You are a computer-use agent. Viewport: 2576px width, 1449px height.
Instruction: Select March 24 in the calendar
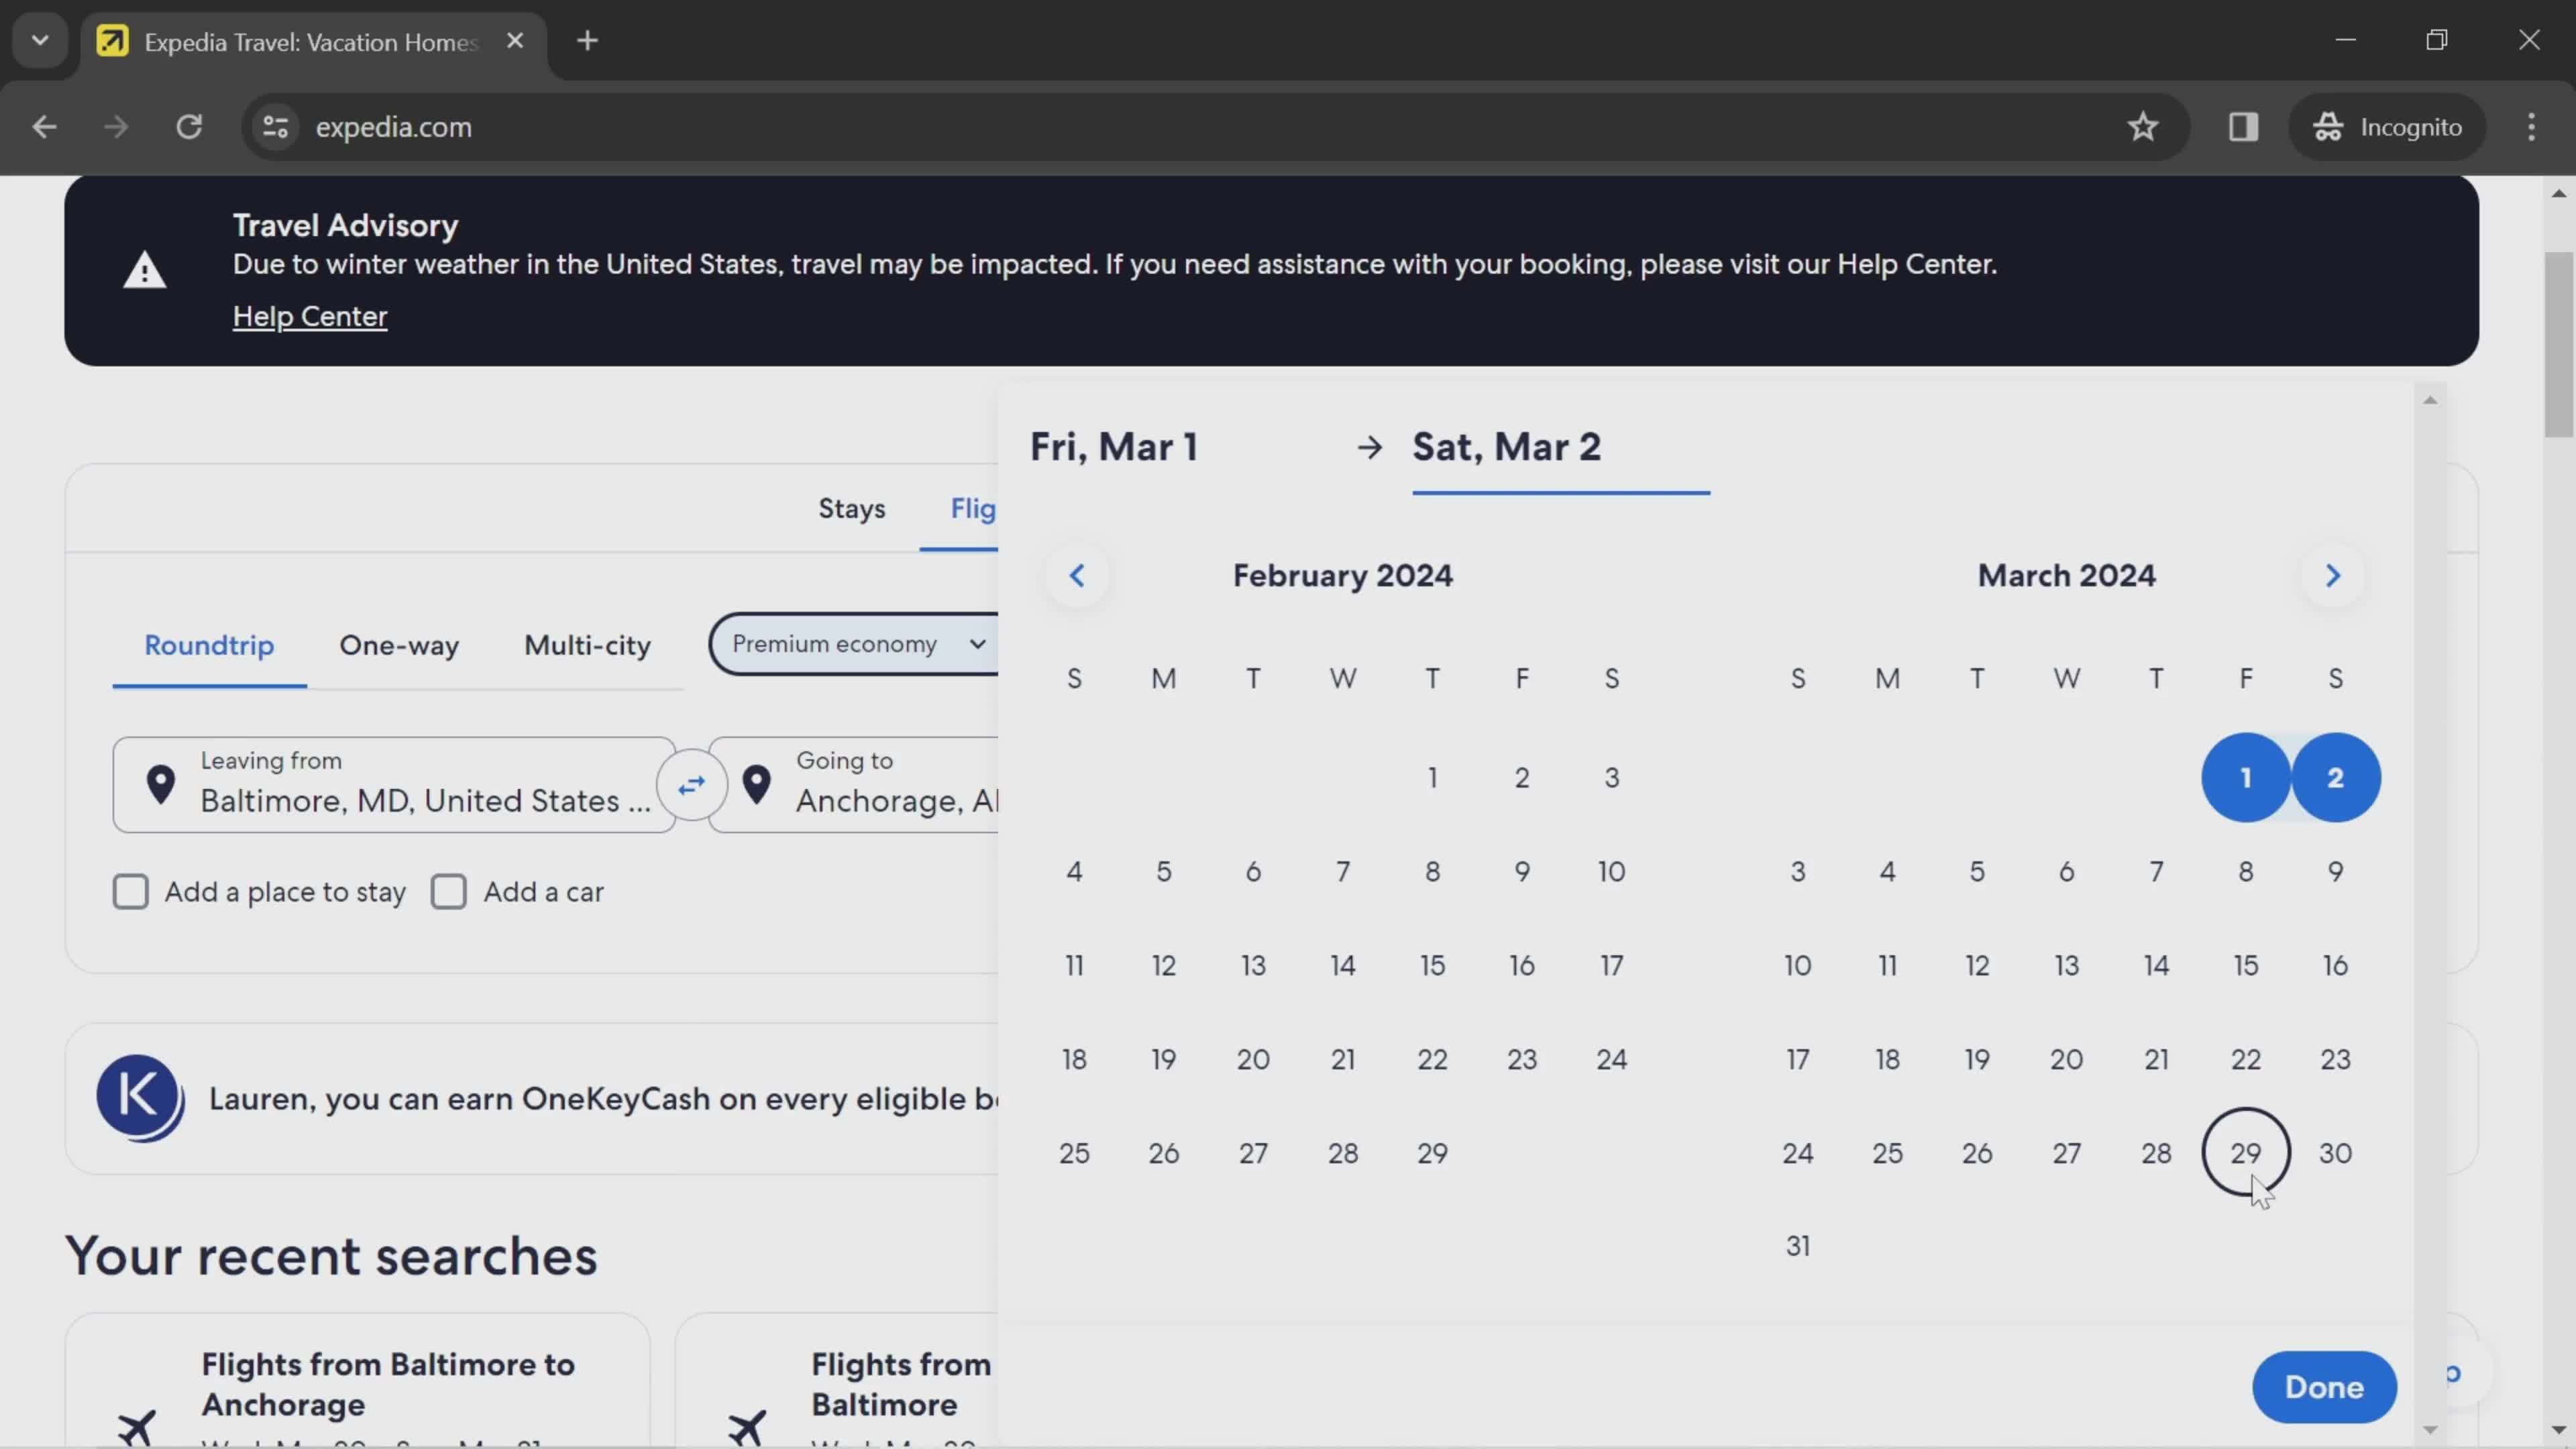pos(1798,1152)
